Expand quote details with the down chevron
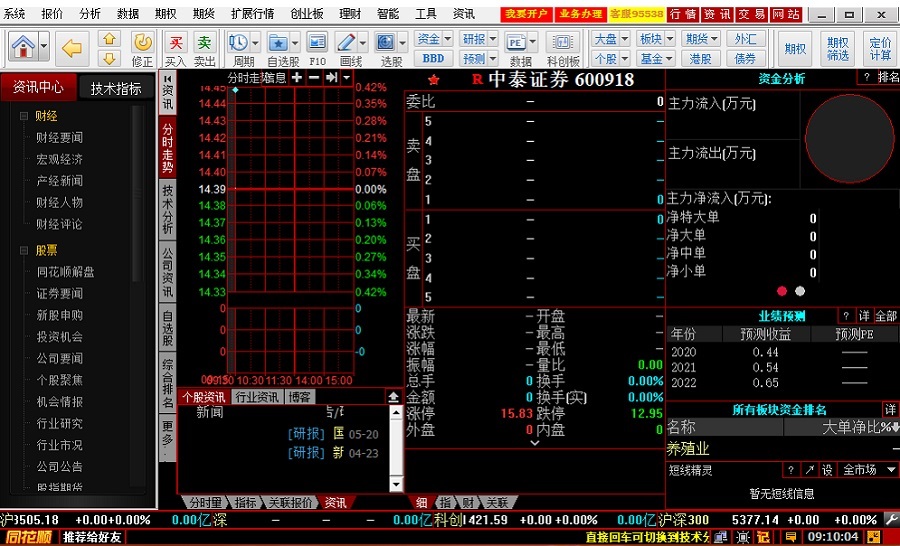This screenshot has height=546, width=900. click(x=534, y=443)
